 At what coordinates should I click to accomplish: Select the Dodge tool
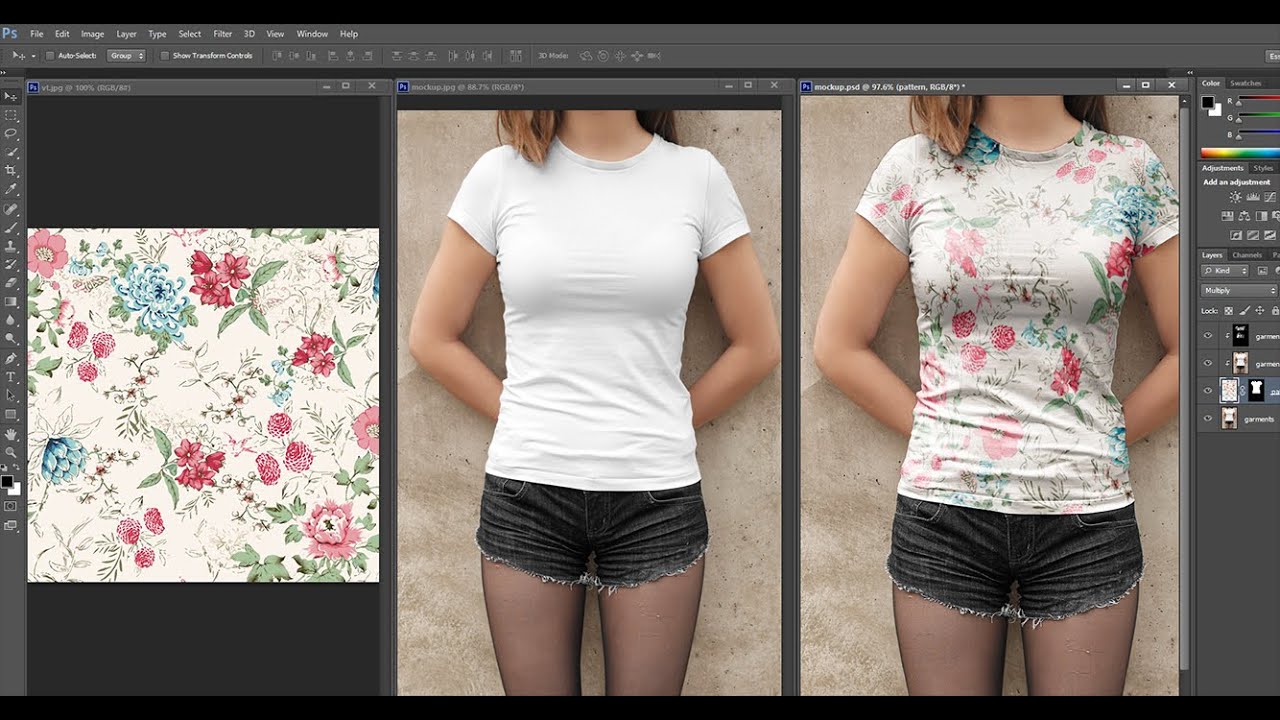[11, 338]
